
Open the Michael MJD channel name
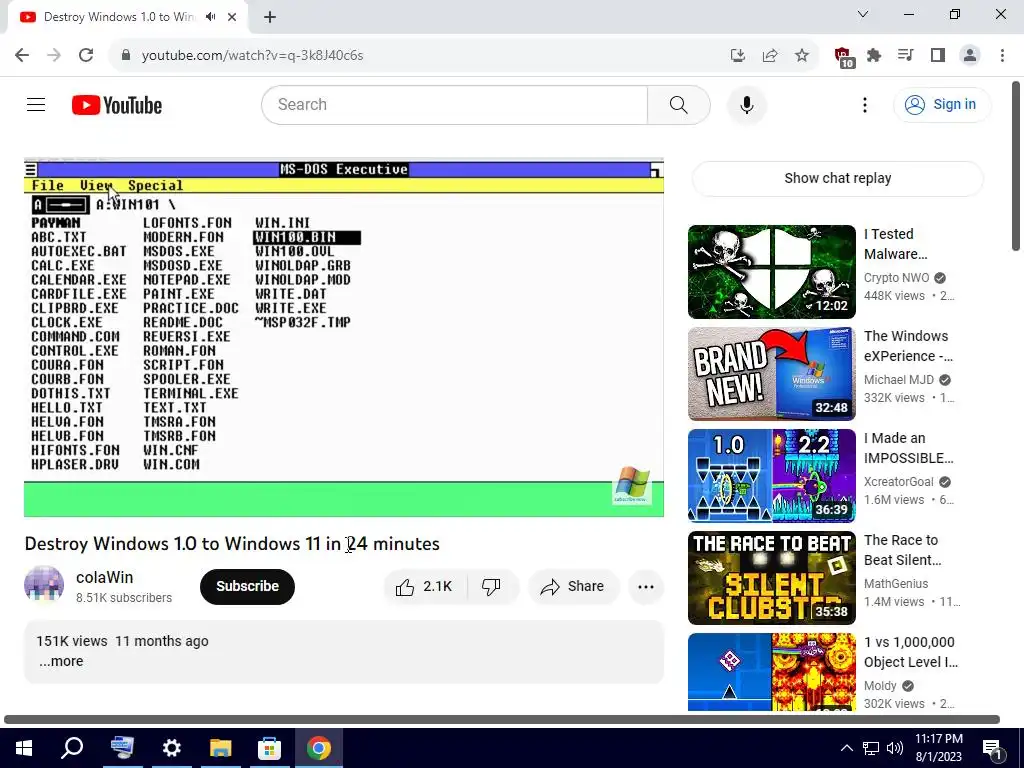[899, 379]
